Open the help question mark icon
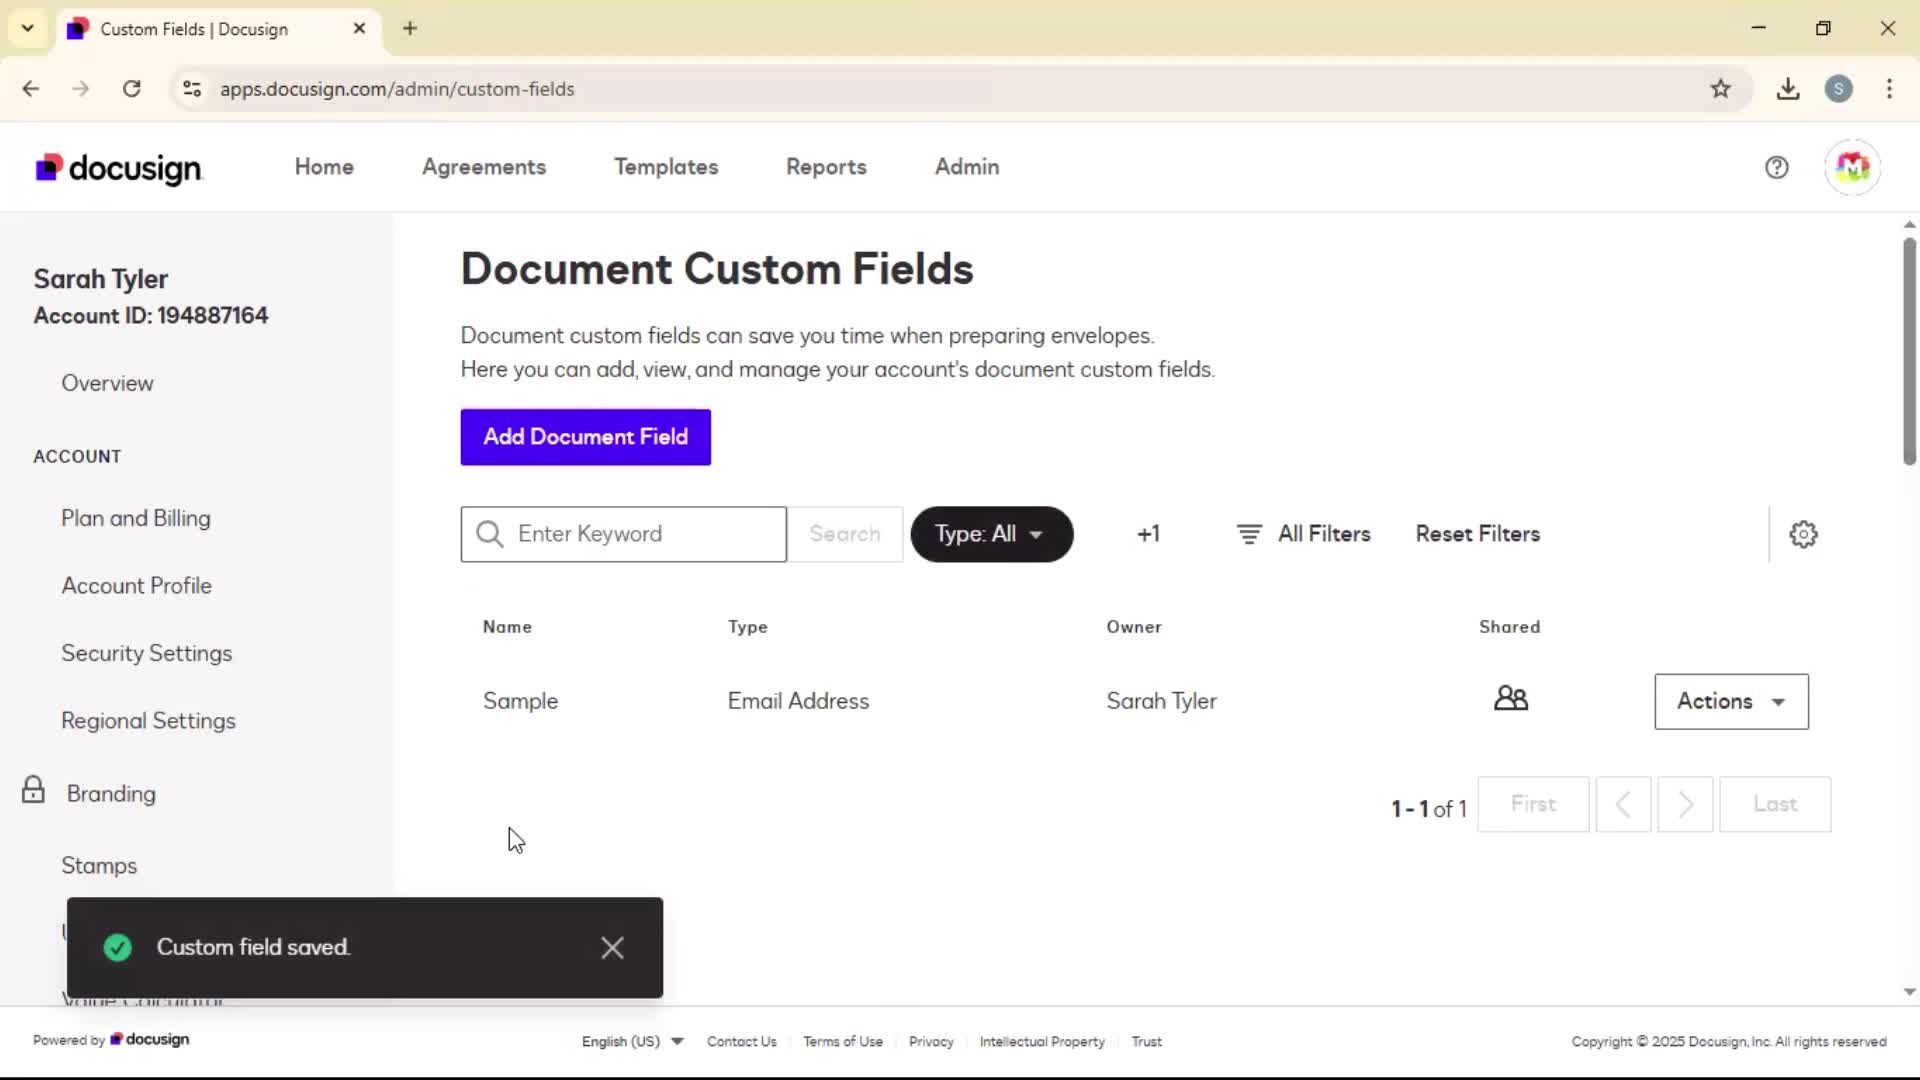Viewport: 1920px width, 1080px height. click(x=1776, y=167)
